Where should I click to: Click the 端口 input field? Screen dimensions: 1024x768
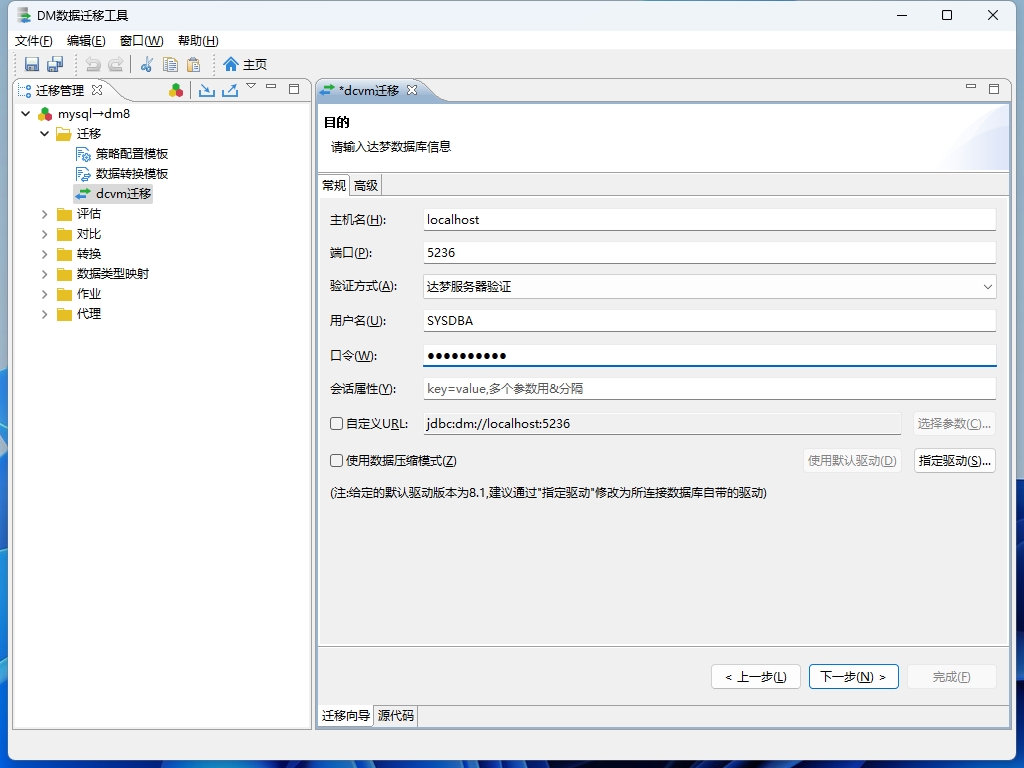[x=709, y=253]
